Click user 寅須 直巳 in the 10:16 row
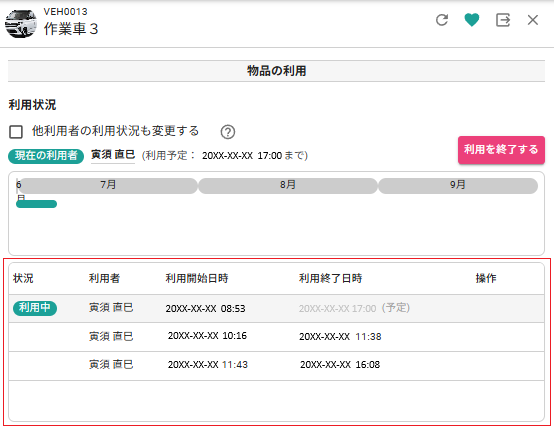Image resolution: width=554 pixels, height=431 pixels. coord(111,336)
